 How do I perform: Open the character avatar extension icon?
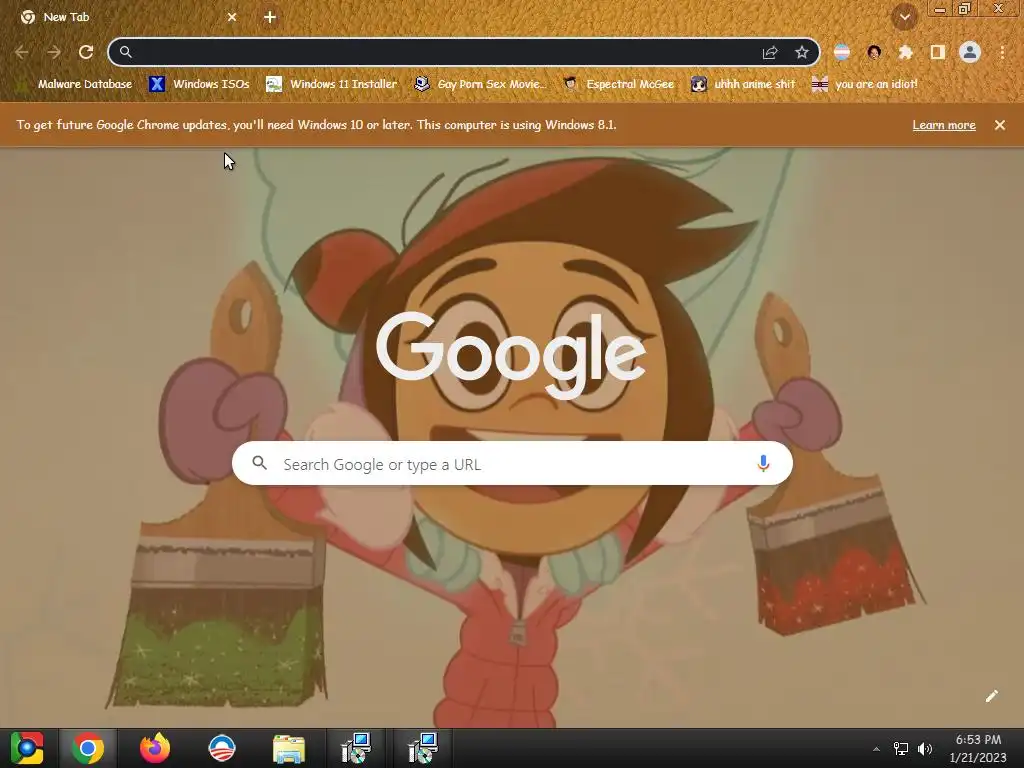(x=874, y=52)
